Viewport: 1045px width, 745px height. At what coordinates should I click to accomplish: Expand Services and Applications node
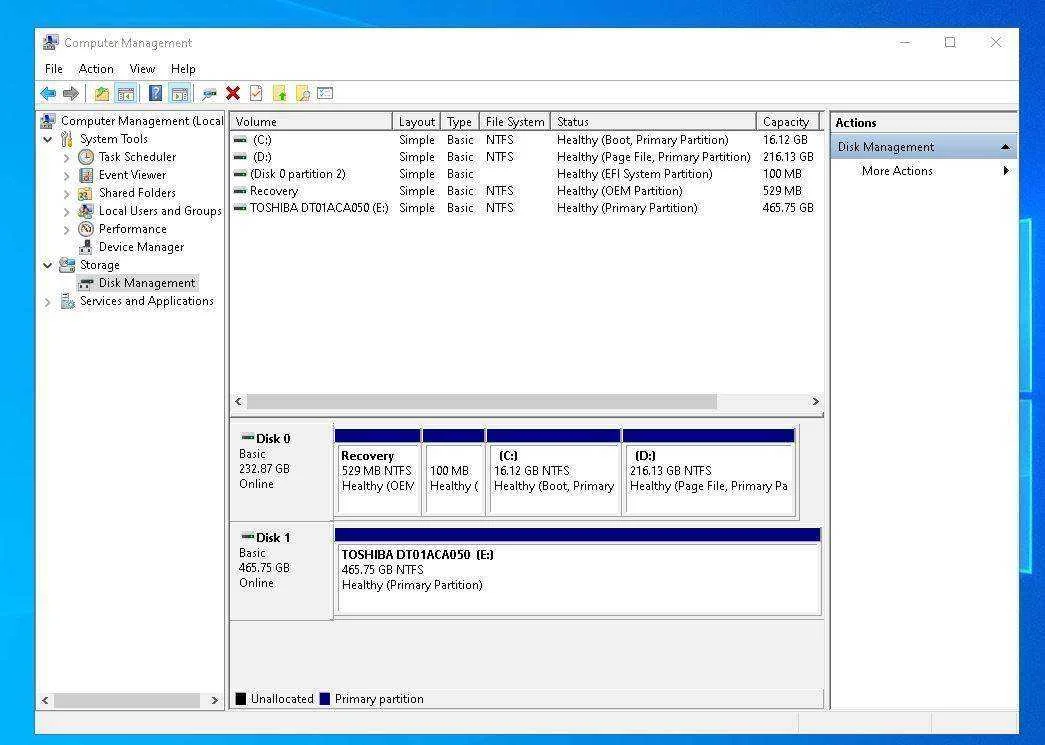[x=47, y=302]
